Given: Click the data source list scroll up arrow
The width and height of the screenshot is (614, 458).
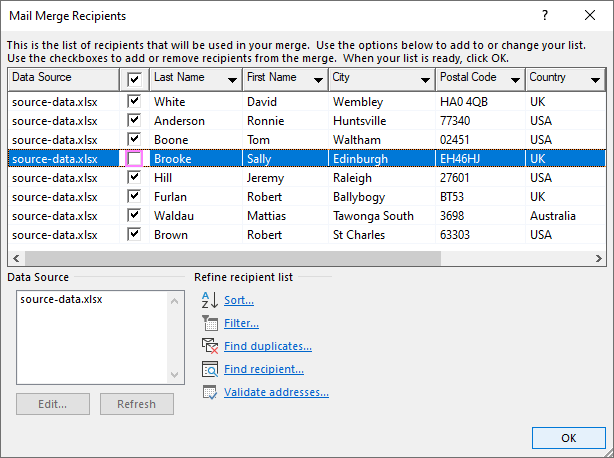Looking at the screenshot, I should 175,301.
